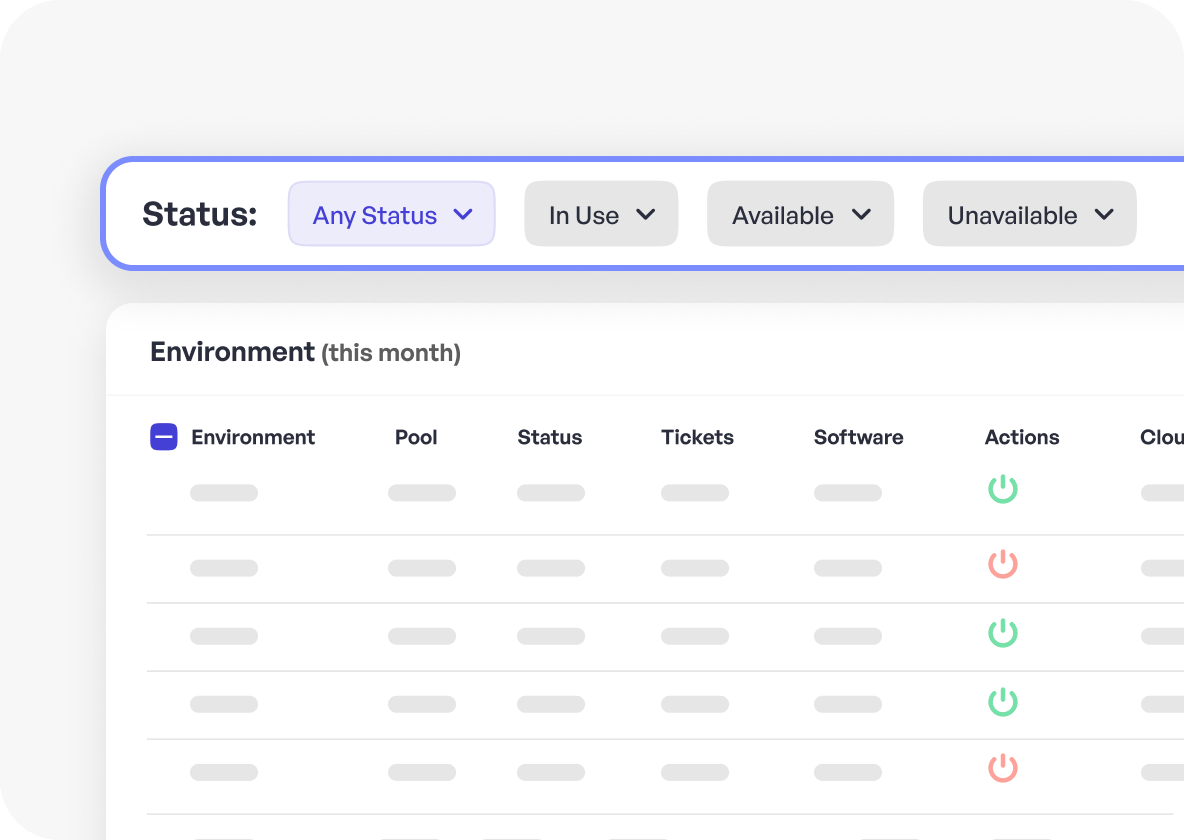Sort by the Status column header
This screenshot has width=1184, height=840.
pyautogui.click(x=550, y=437)
